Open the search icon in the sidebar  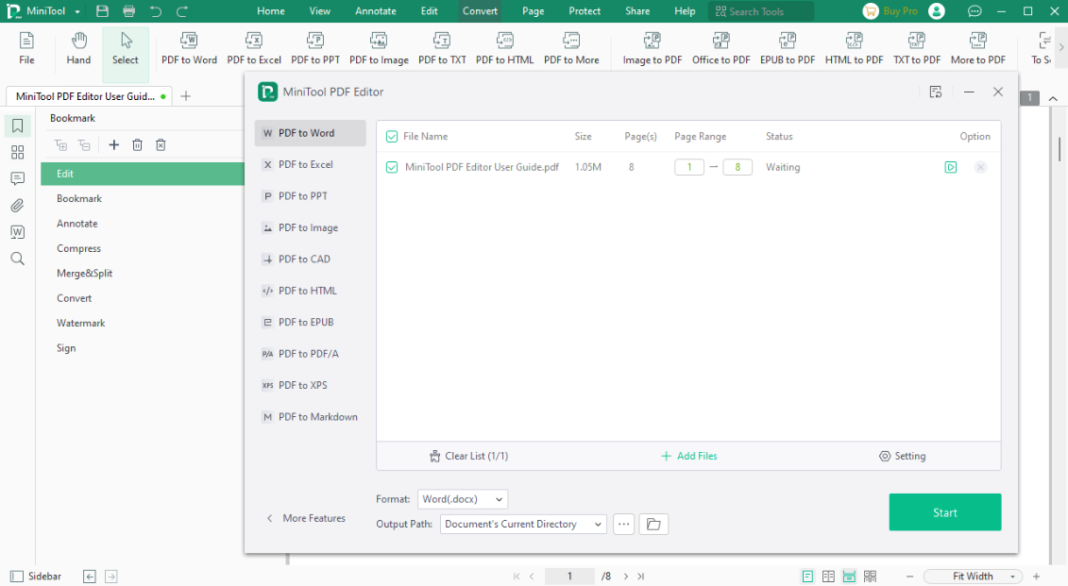click(x=17, y=258)
